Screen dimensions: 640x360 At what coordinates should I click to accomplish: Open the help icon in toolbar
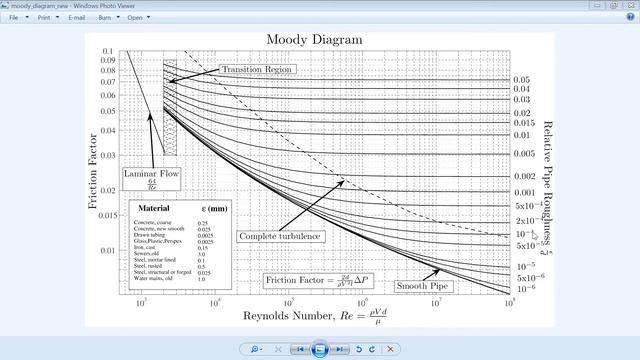[x=631, y=17]
